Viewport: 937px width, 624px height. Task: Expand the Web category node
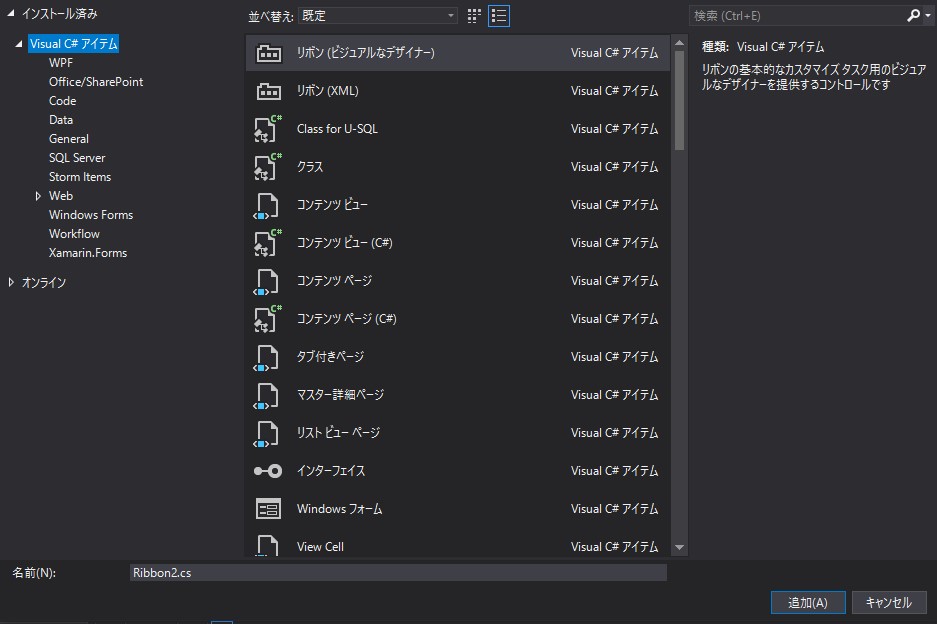tap(38, 196)
